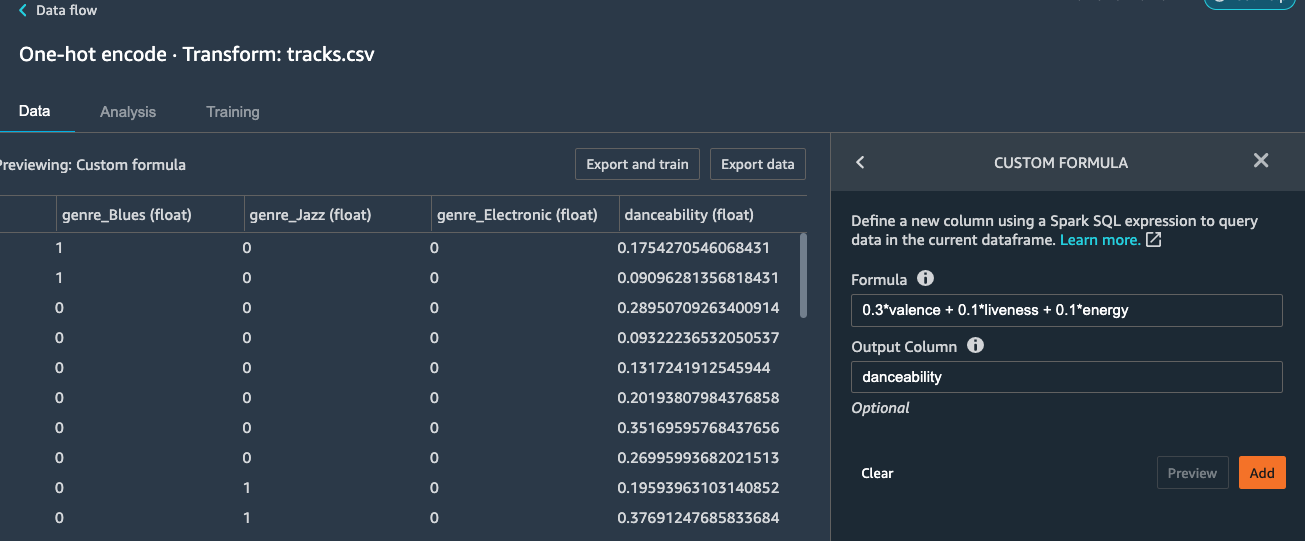
Task: Click the danceability value 0.1317241912545944
Action: [693, 367]
